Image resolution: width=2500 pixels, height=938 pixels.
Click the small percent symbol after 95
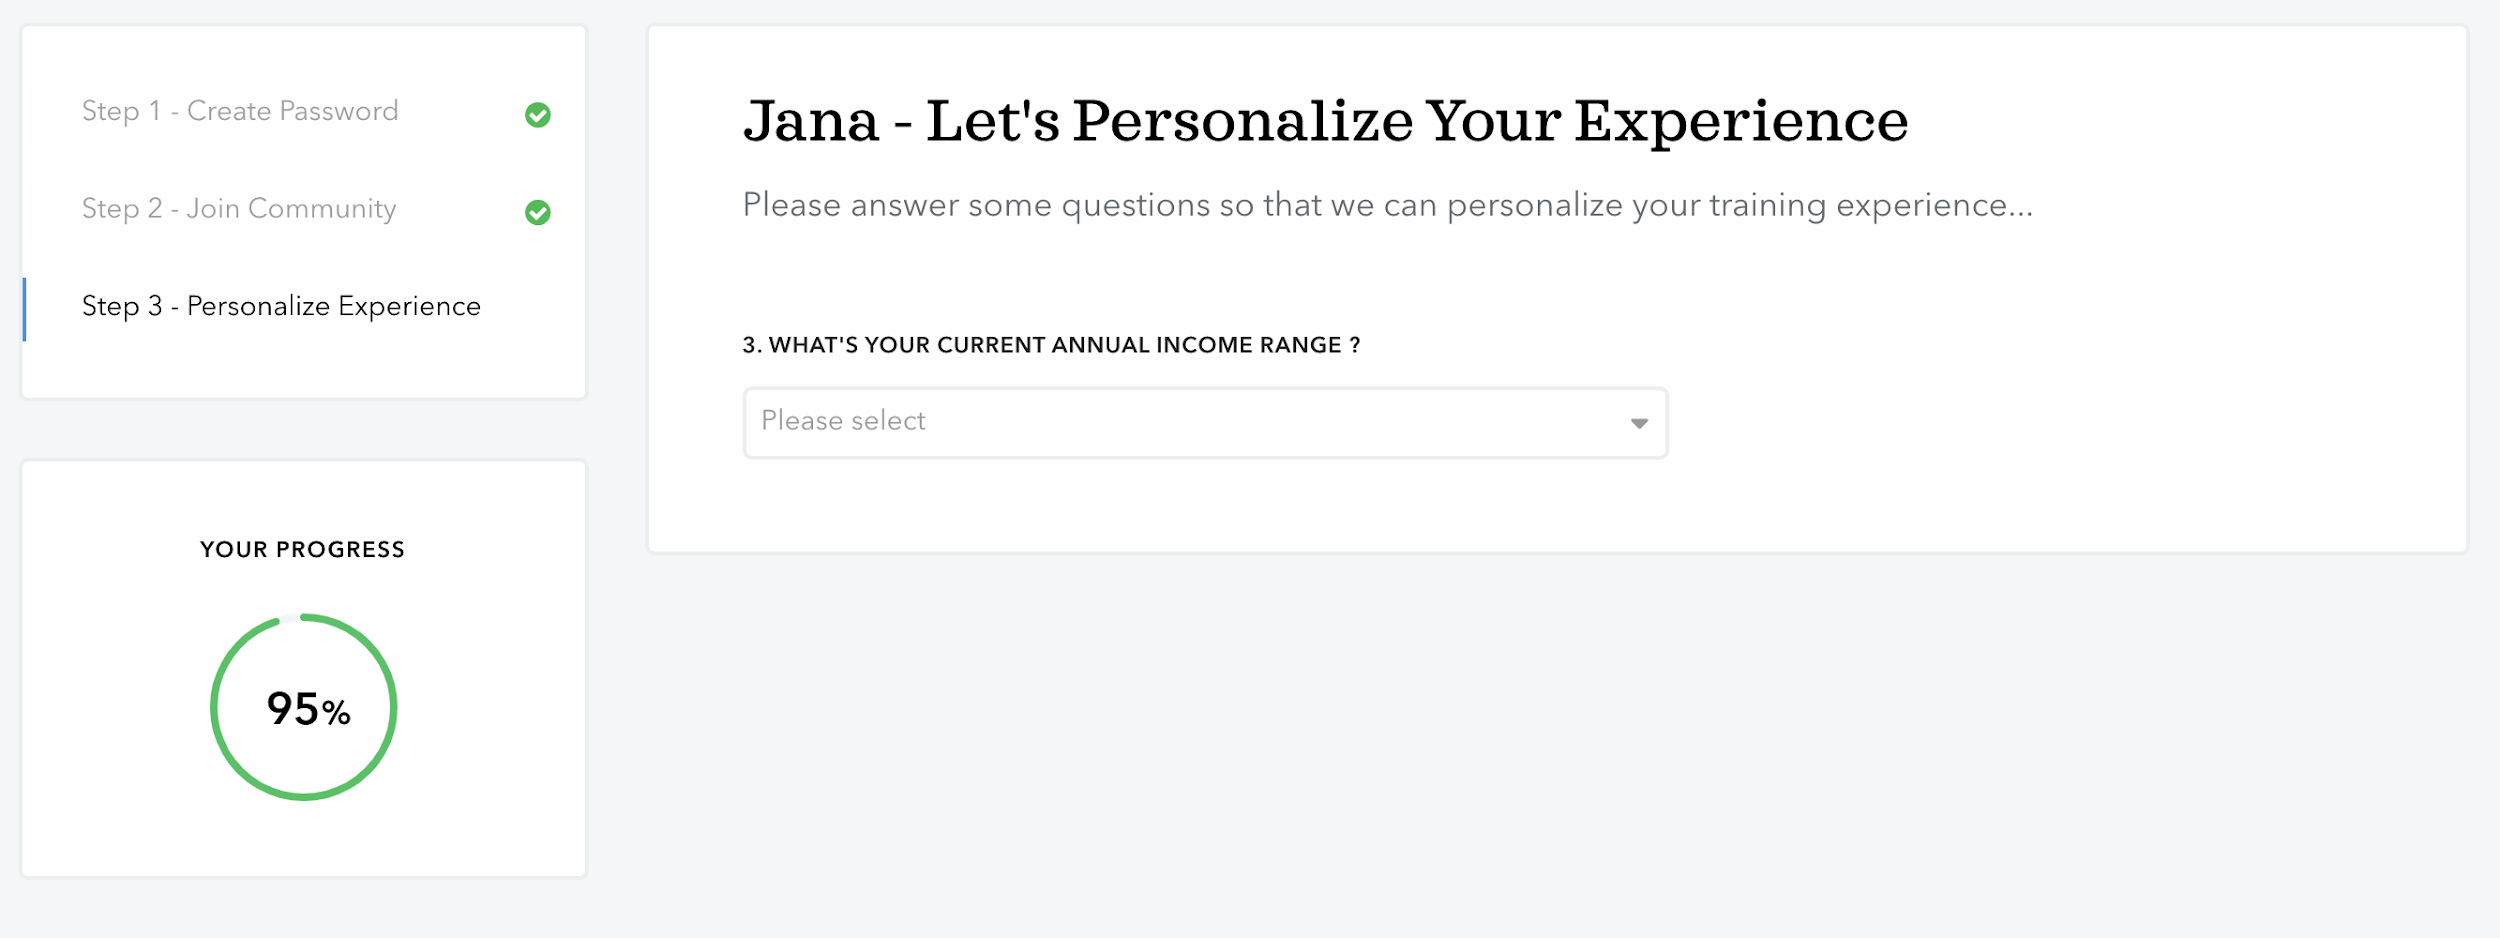(x=336, y=713)
